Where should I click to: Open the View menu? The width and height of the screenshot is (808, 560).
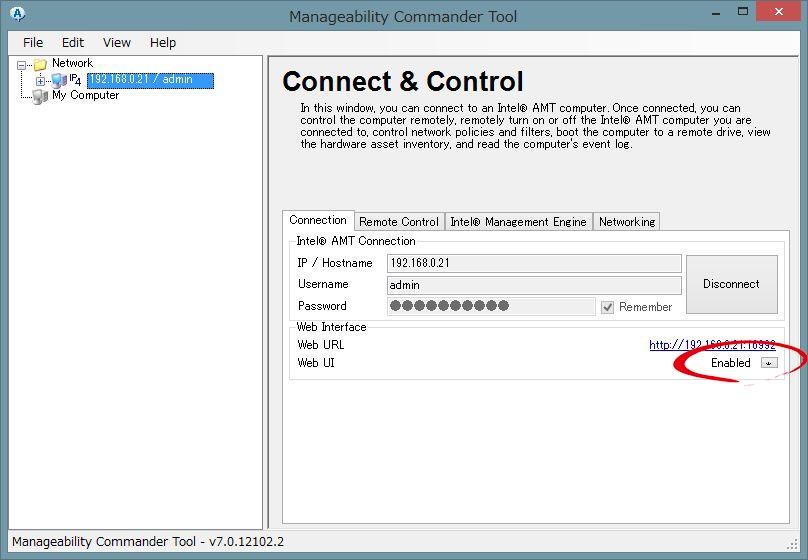[x=116, y=43]
